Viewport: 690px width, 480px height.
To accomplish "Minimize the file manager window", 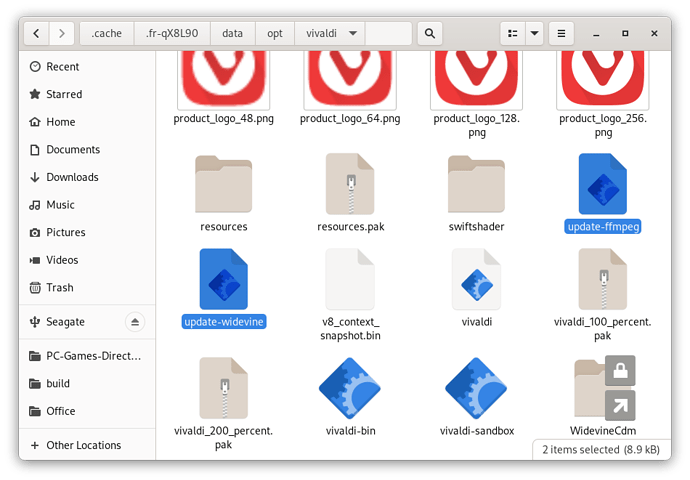I will pyautogui.click(x=596, y=34).
